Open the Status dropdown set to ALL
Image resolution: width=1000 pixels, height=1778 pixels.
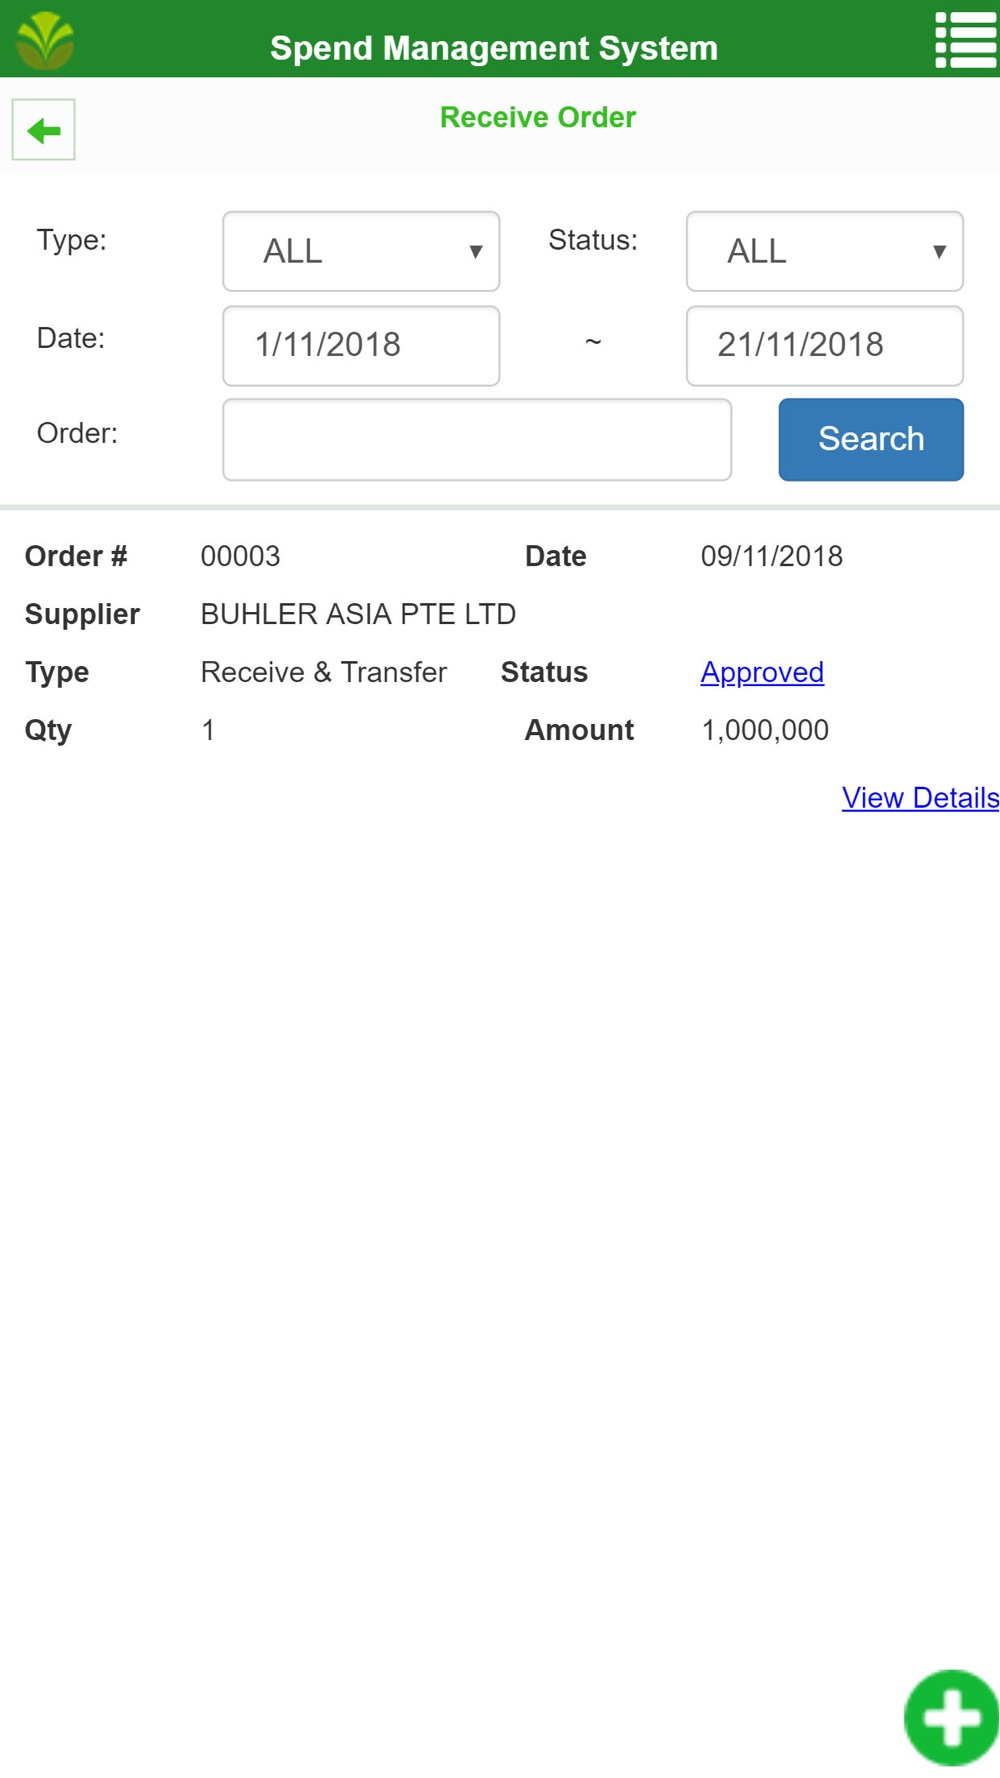point(825,251)
